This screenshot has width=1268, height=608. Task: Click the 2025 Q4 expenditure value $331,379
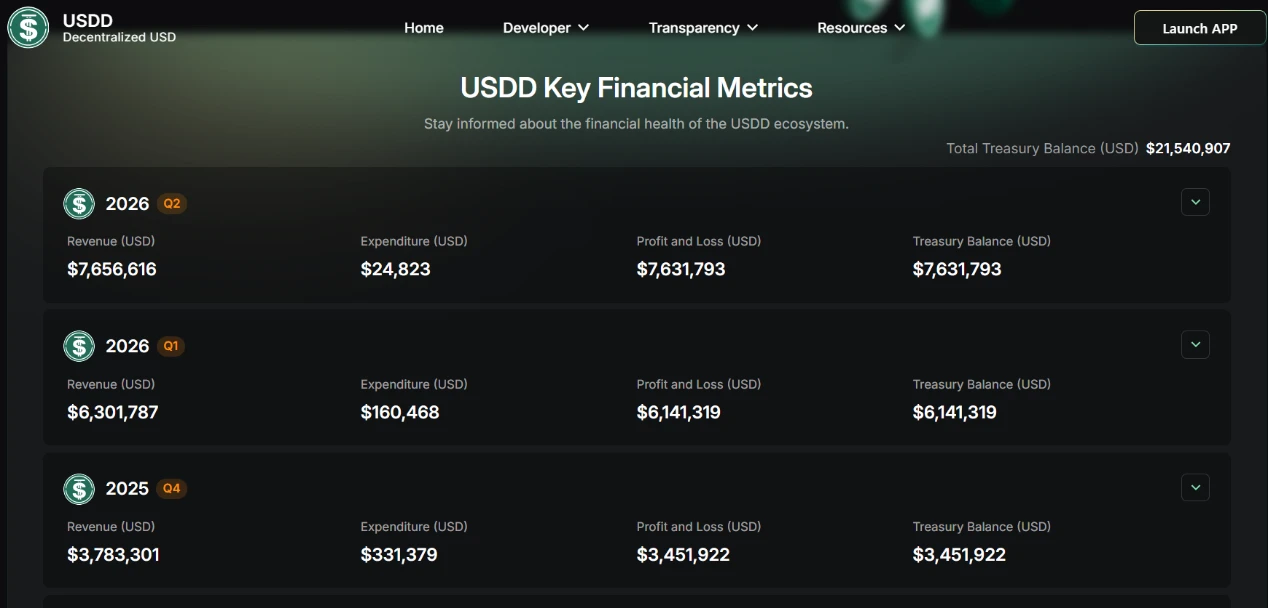click(x=399, y=555)
